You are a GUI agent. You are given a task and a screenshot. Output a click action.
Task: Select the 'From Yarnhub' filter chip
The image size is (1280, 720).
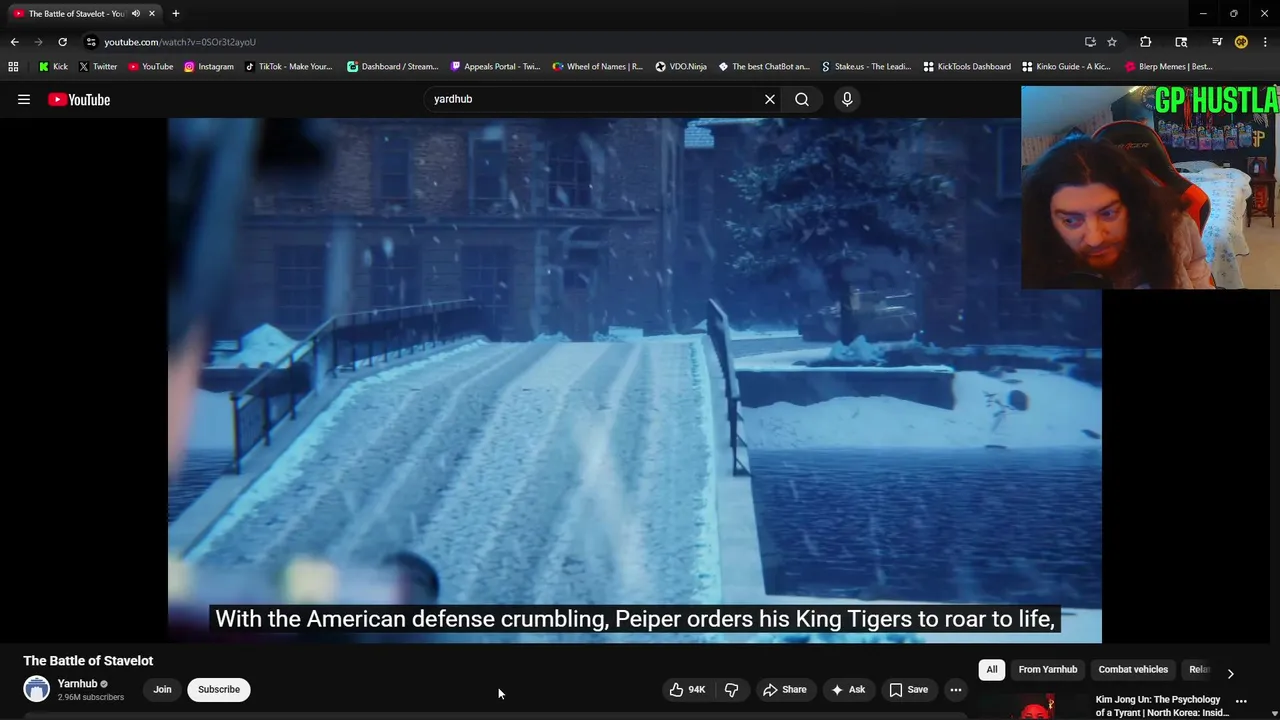click(x=1048, y=669)
